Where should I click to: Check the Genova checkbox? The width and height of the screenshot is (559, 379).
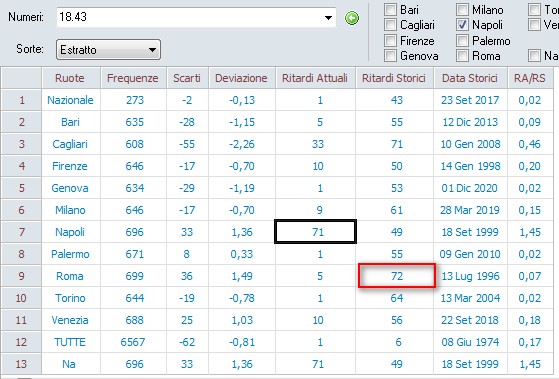[x=390, y=56]
